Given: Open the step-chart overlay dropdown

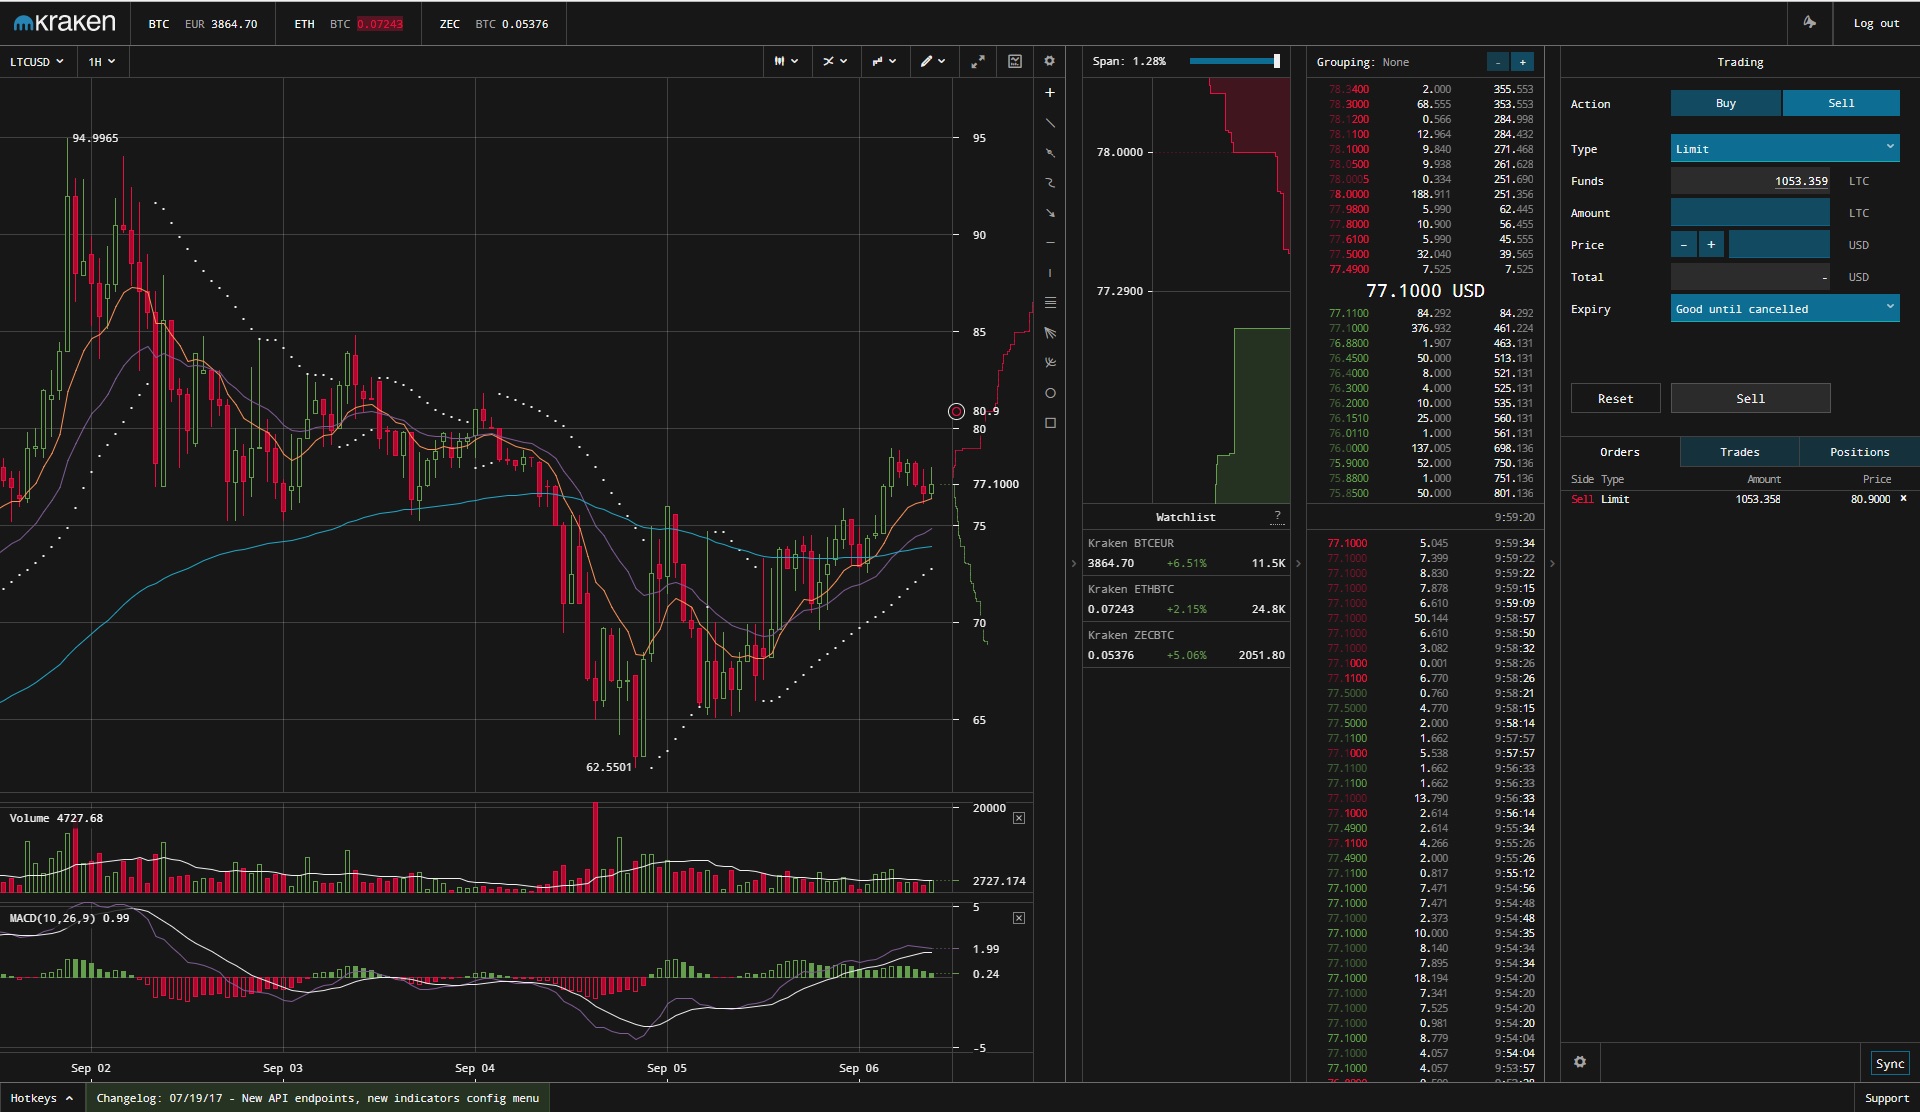Looking at the screenshot, I should [x=884, y=62].
